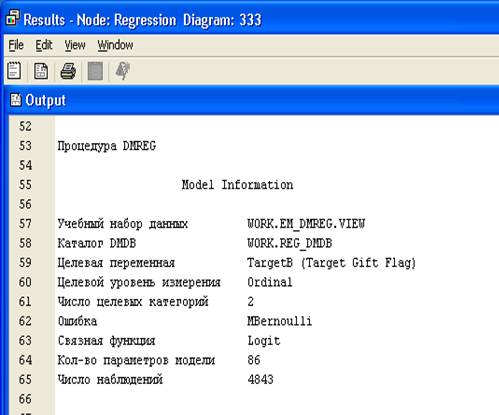Open the Edit menu
This screenshot has height=415, width=499.
44,45
